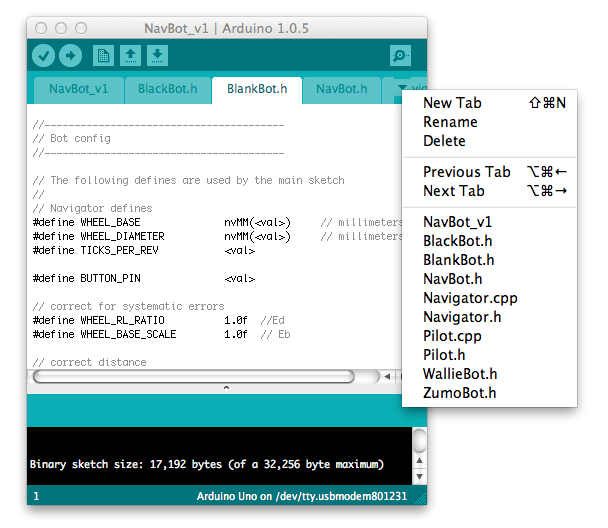Click '// correct for systematic errors' comment

pos(129,306)
